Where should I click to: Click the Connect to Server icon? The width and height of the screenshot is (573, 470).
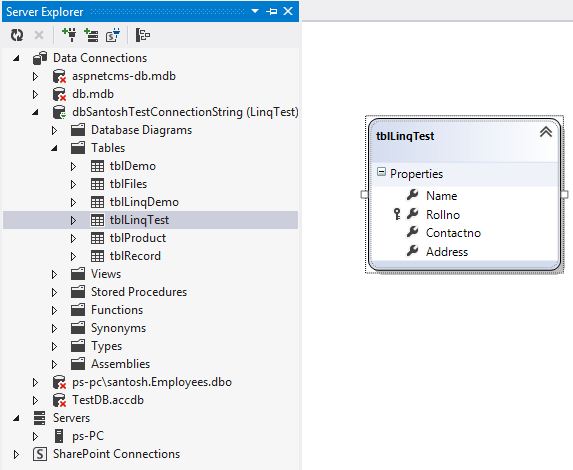point(91,35)
